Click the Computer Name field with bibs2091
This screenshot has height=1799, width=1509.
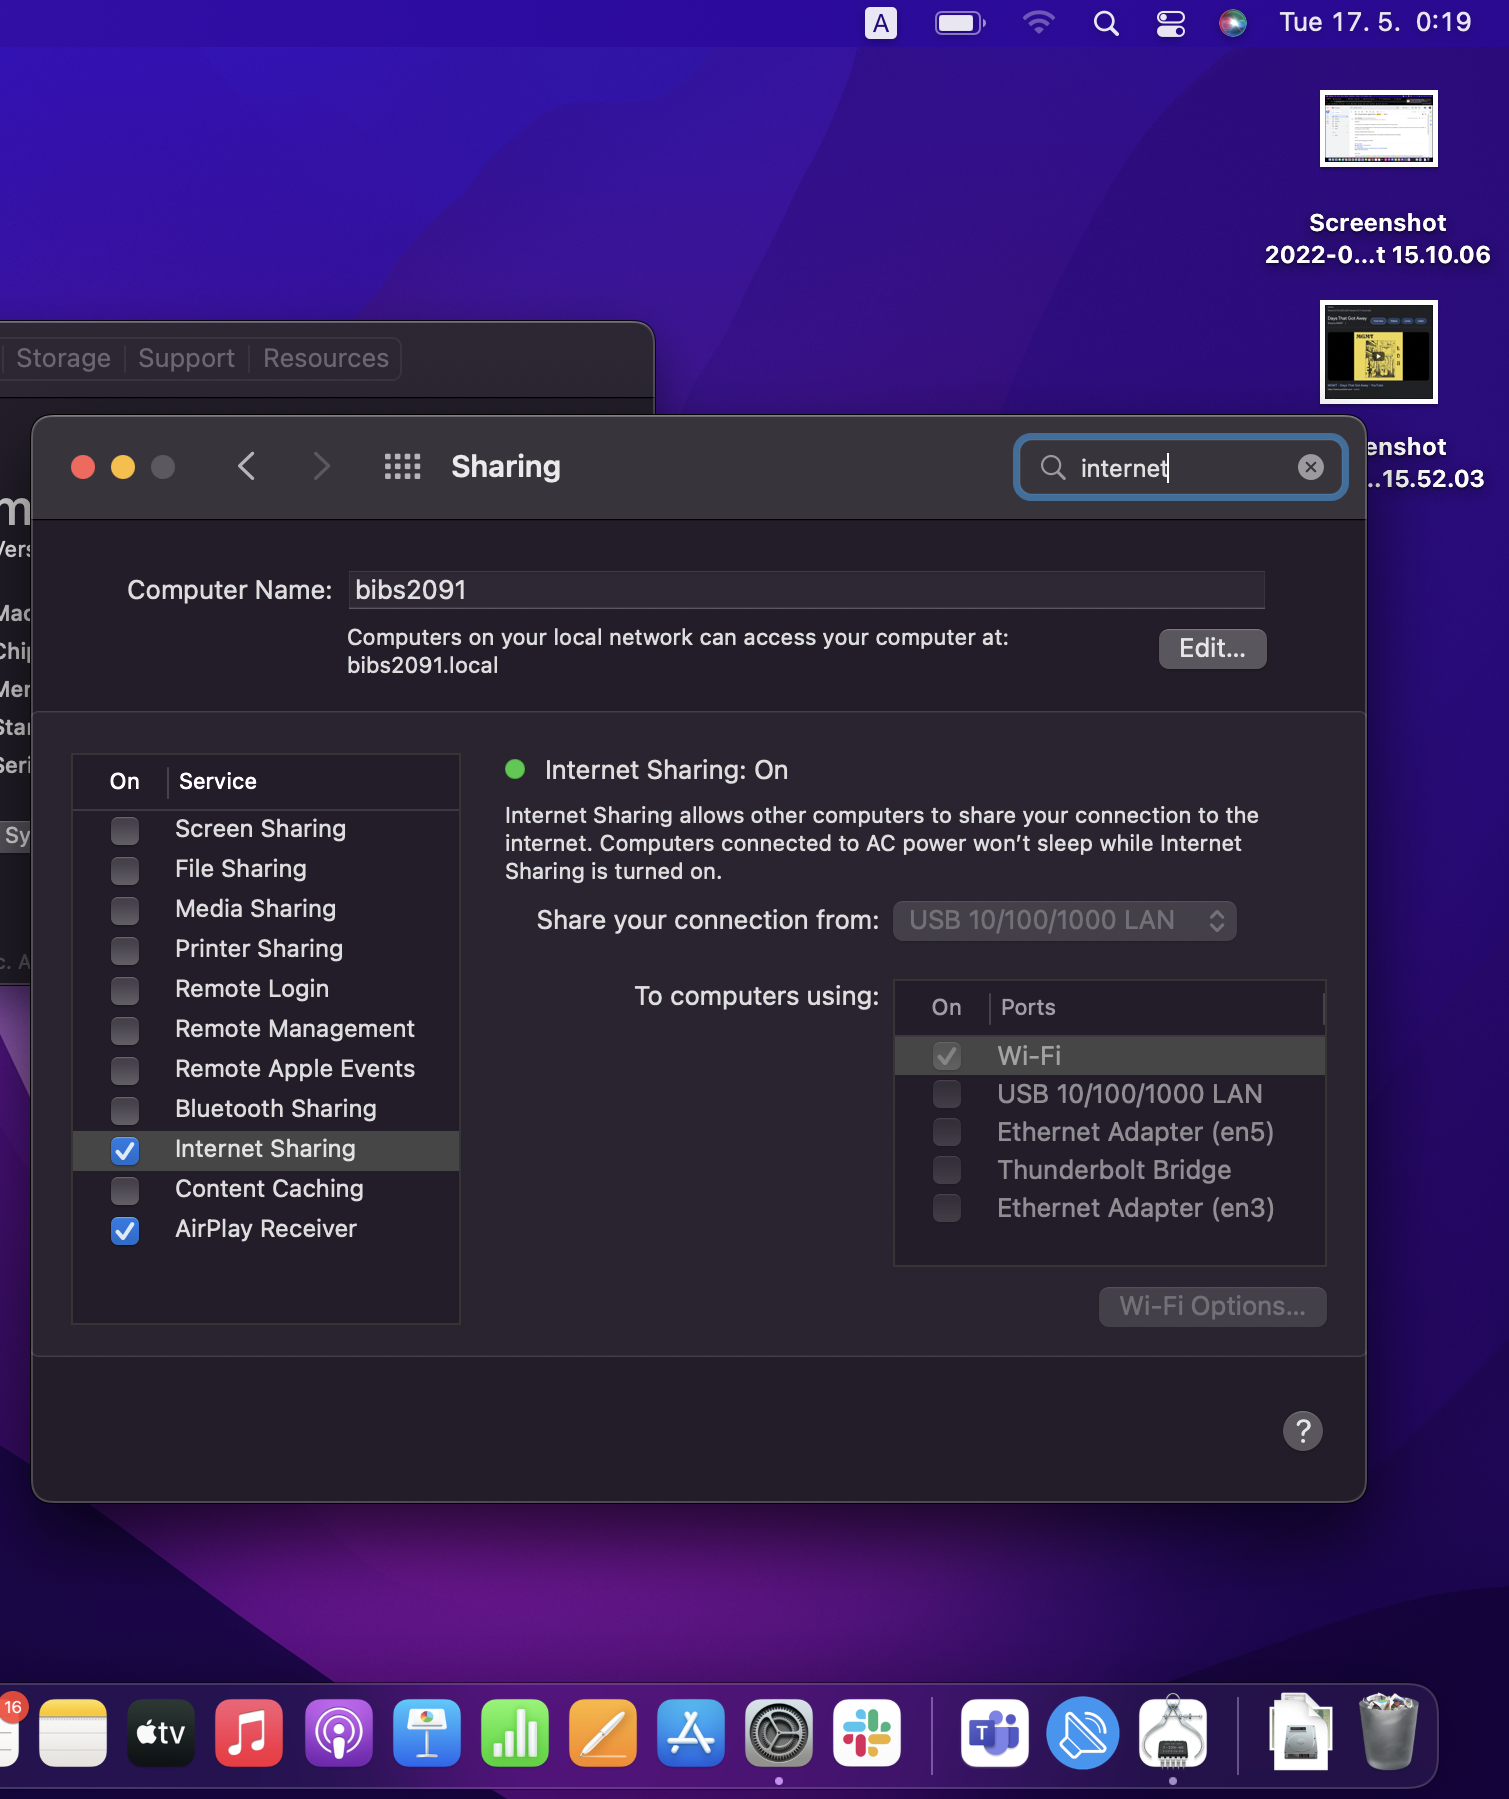806,590
